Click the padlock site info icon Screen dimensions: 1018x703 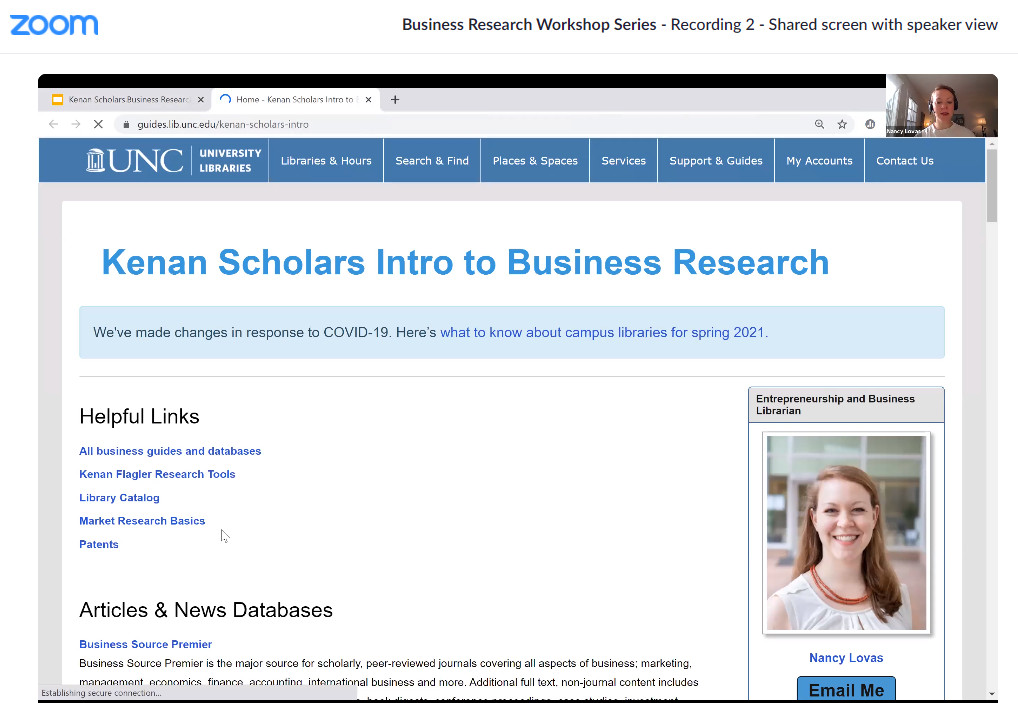point(126,124)
